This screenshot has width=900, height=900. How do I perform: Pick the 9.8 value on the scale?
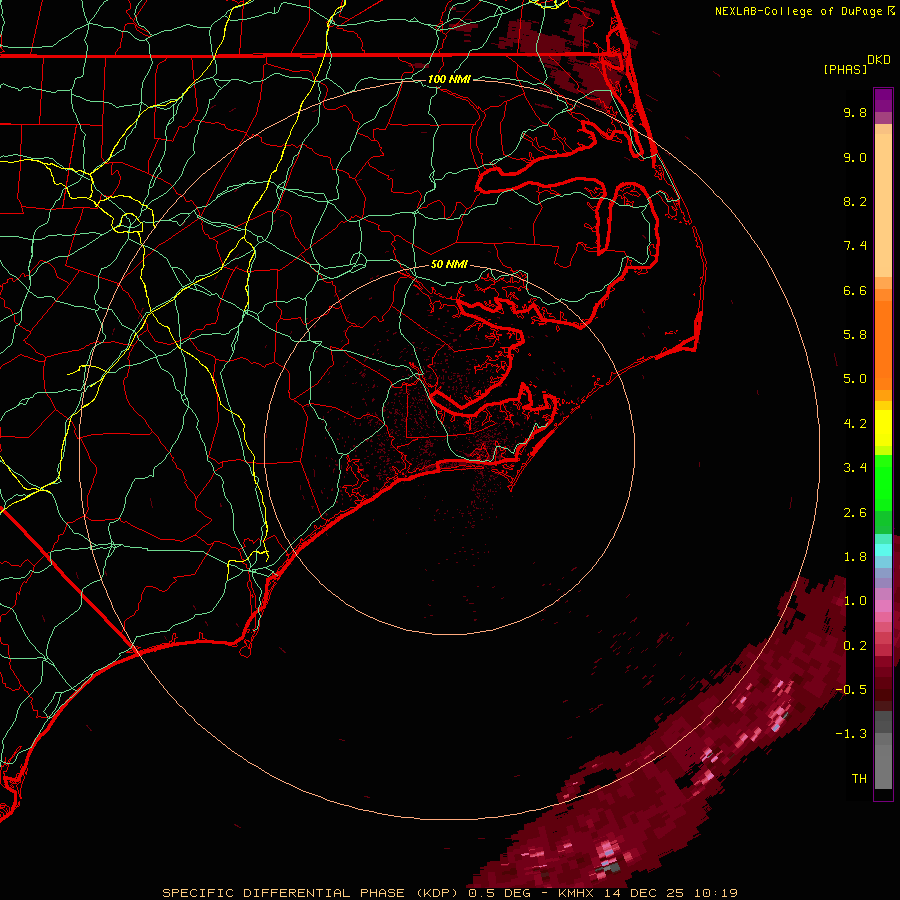click(855, 112)
